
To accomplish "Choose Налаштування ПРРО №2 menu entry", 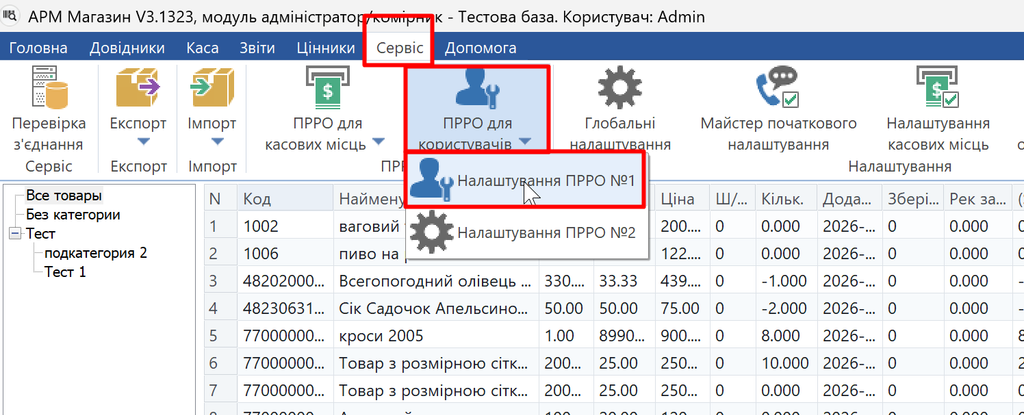I will [x=526, y=232].
